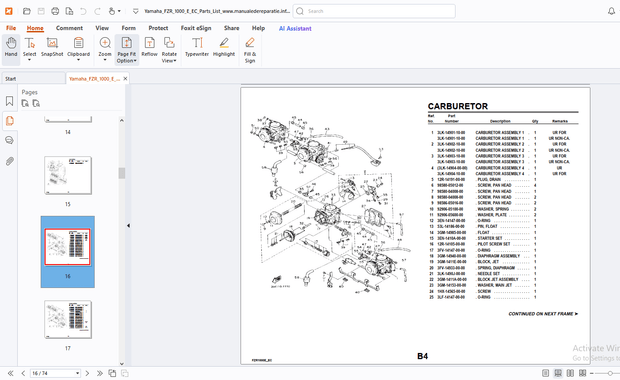Go to next page arrow
This screenshot has height=380, width=620.
pos(87,373)
